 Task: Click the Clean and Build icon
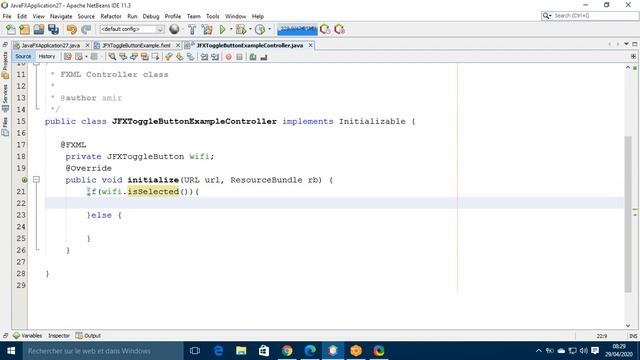coord(207,29)
